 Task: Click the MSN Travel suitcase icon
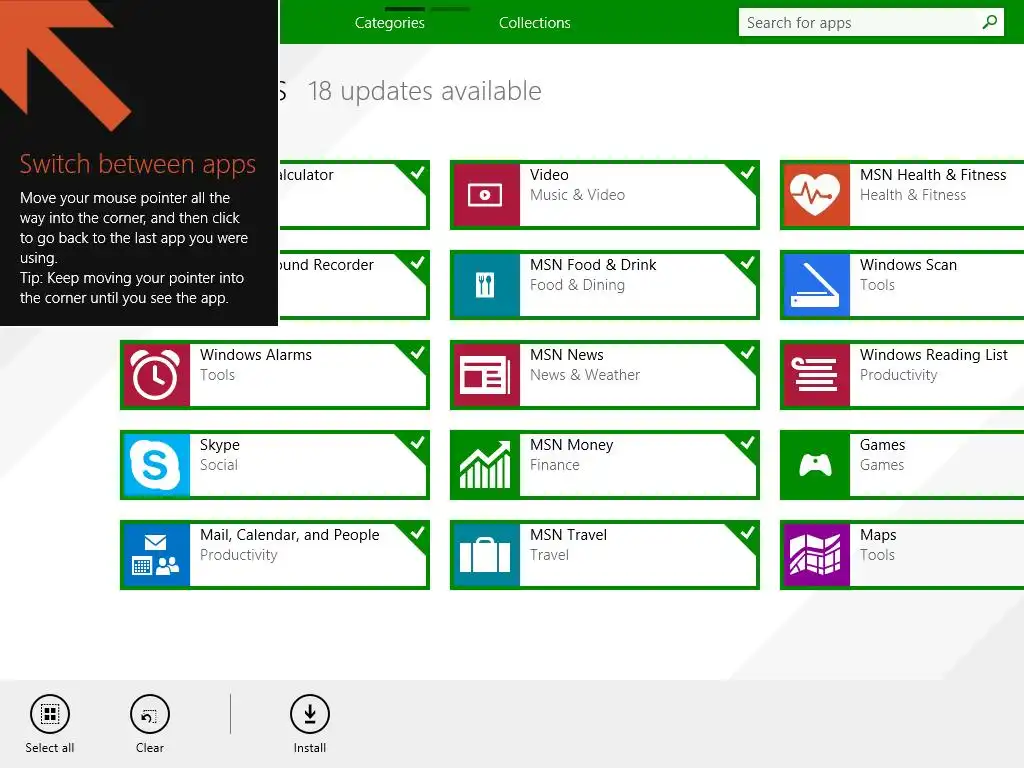click(x=485, y=555)
